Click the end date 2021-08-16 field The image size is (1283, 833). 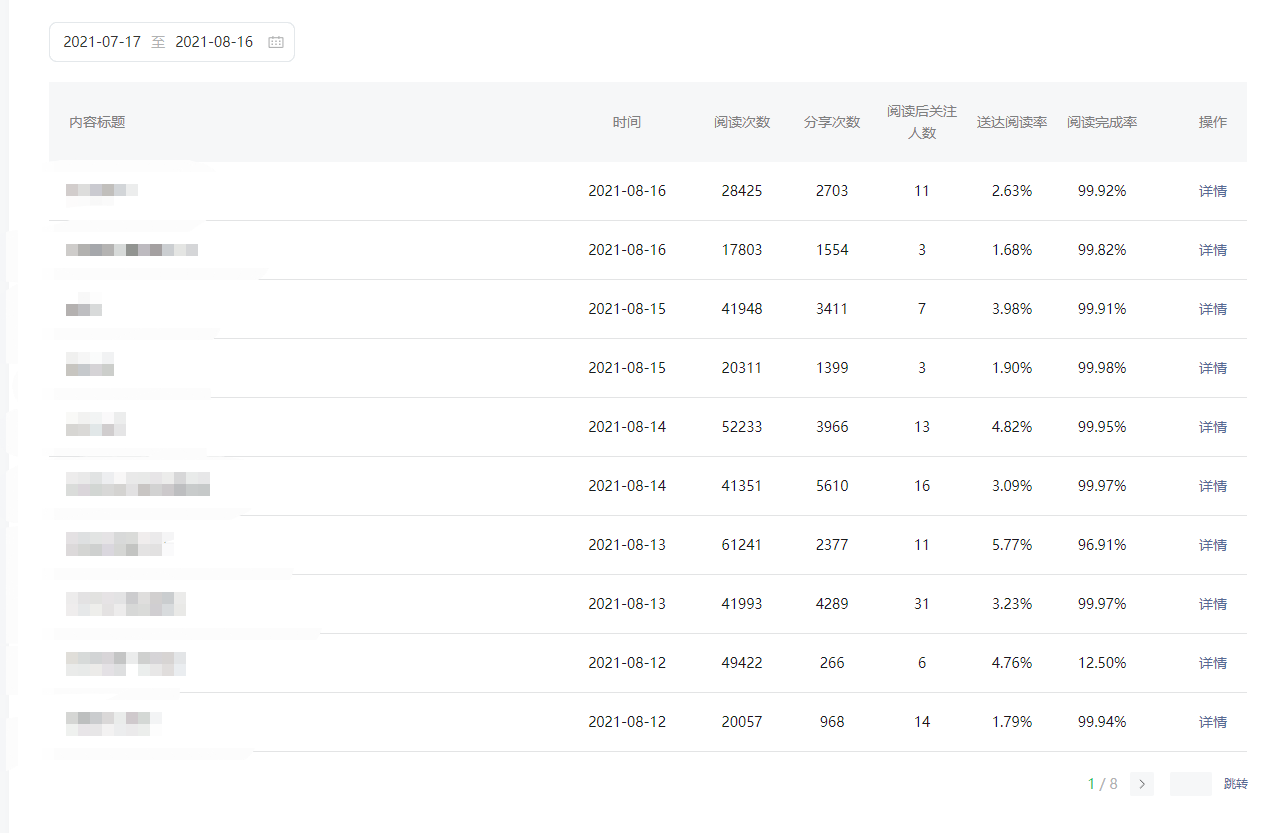point(214,42)
